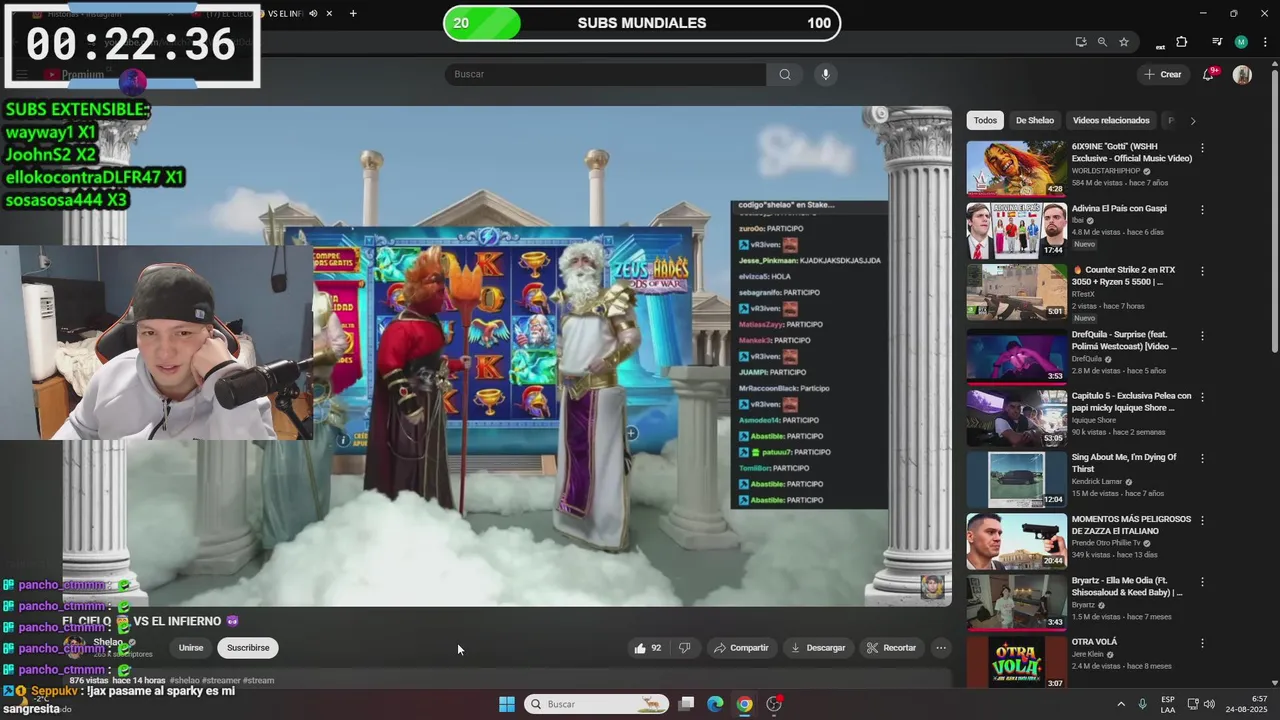Start voice search with microphone icon
This screenshot has height=720, width=1280.
point(825,74)
